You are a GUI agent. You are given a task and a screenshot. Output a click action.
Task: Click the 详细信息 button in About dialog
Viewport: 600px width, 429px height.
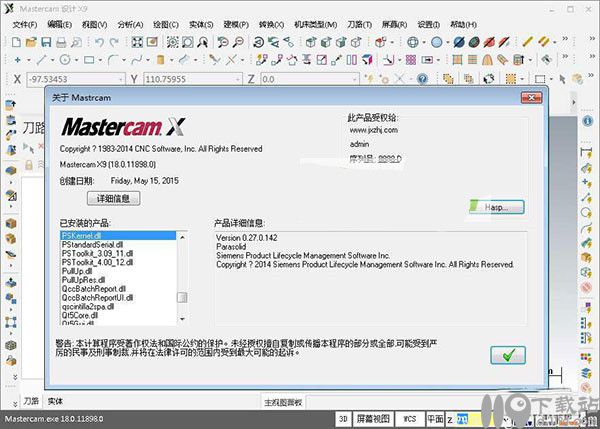point(113,198)
